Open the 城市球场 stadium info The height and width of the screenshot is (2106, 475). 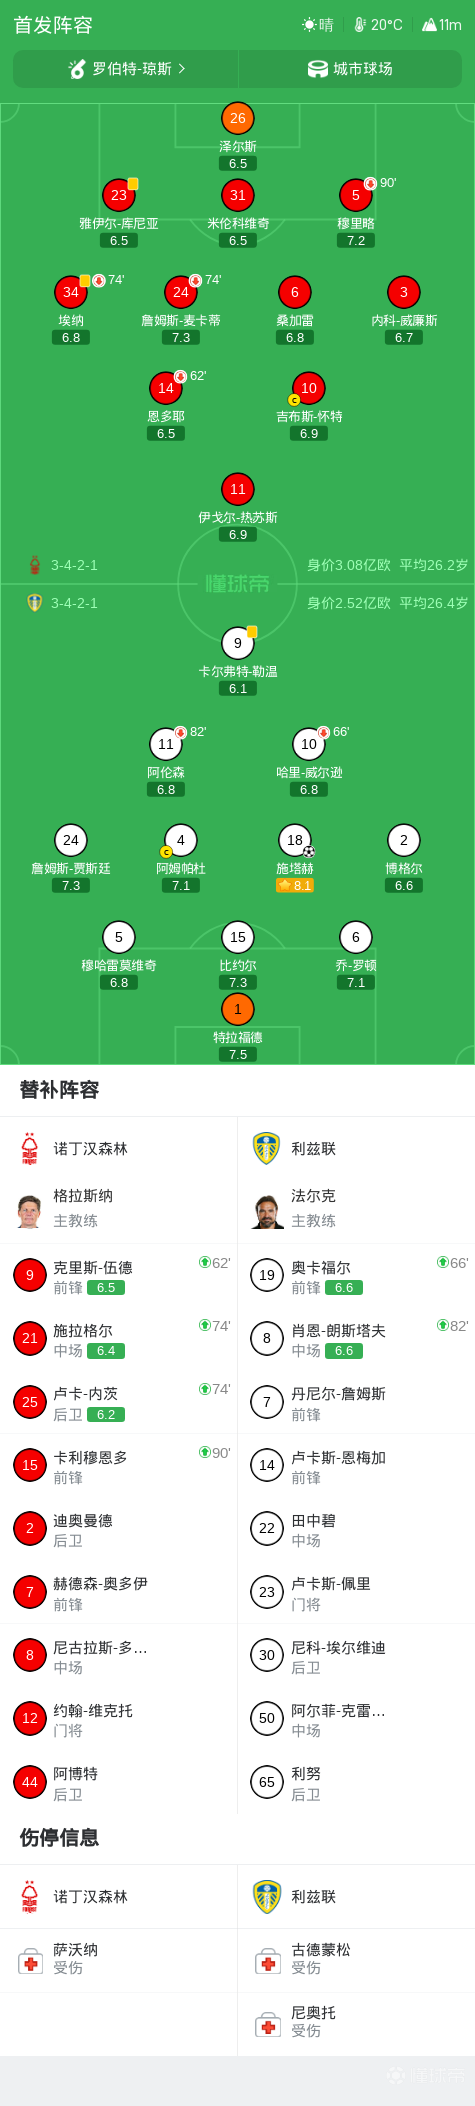point(351,69)
